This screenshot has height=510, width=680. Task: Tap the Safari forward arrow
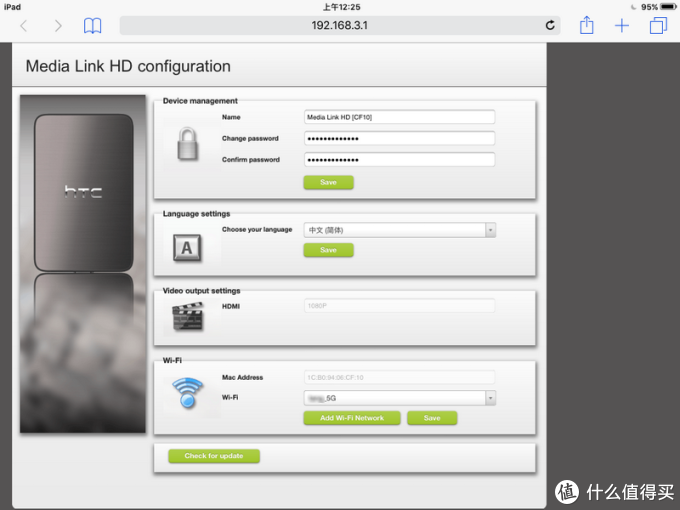58,26
